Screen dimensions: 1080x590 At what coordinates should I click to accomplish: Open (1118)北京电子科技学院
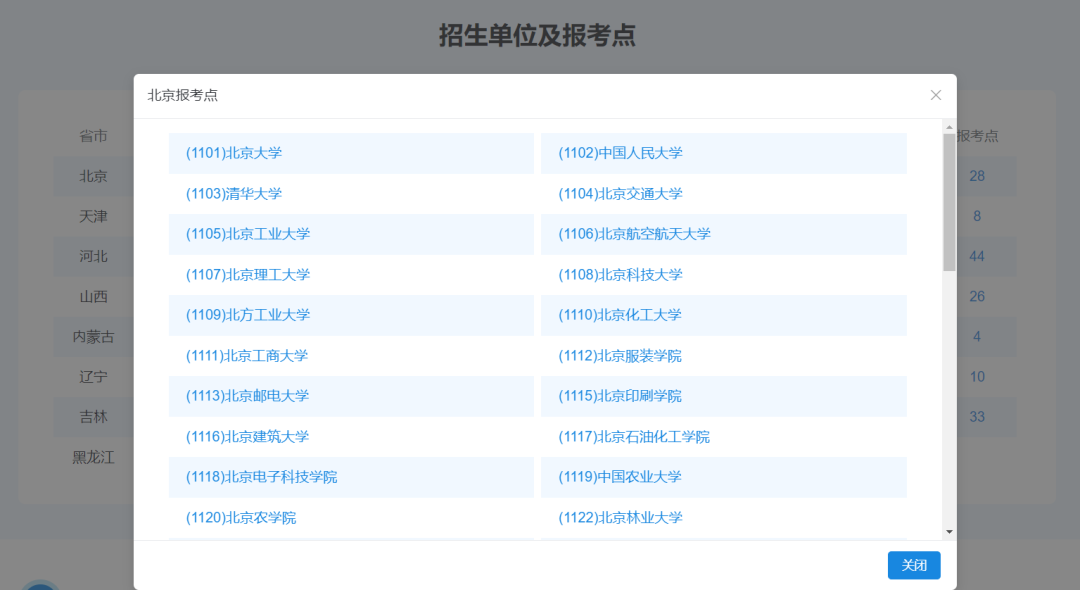click(x=262, y=477)
